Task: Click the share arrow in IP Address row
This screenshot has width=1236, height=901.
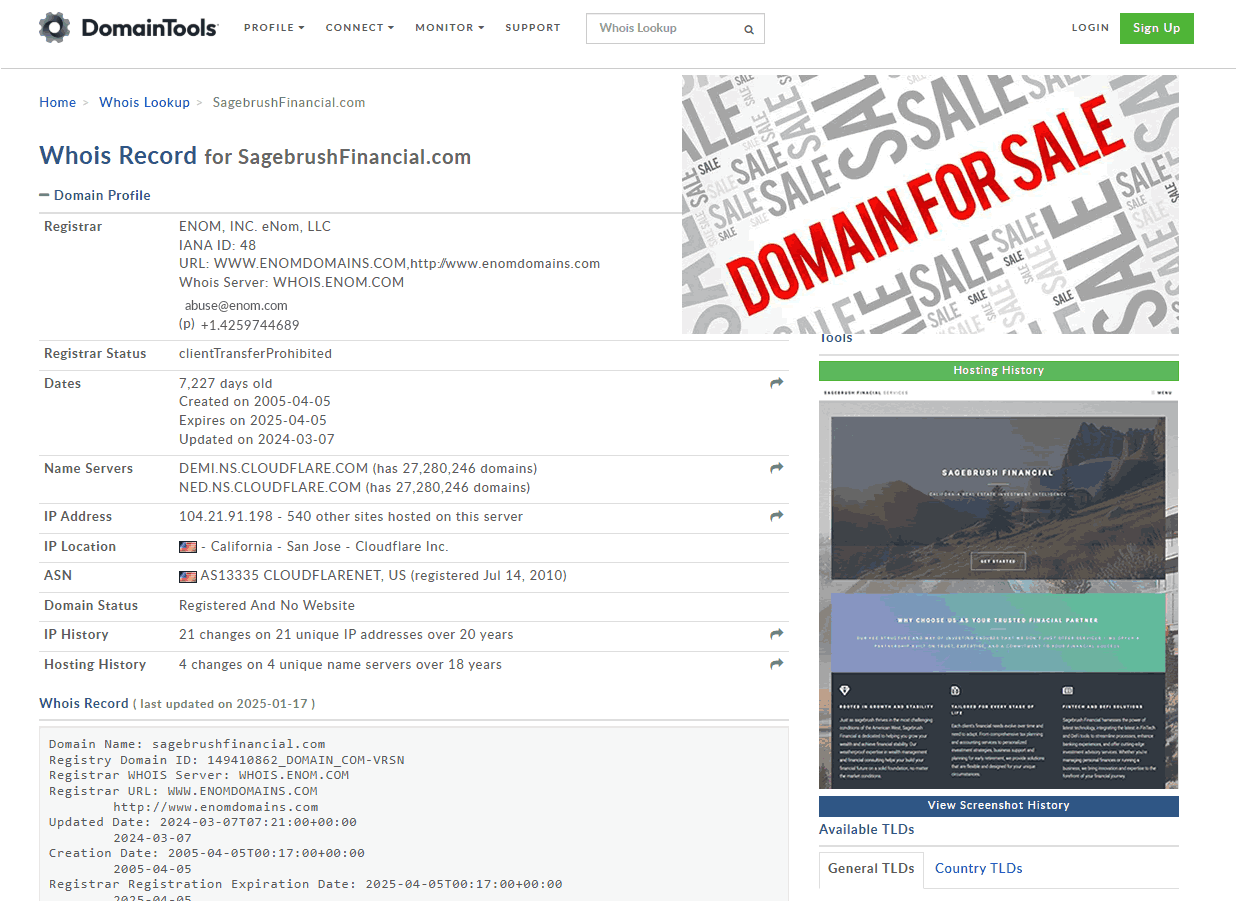Action: point(776,516)
